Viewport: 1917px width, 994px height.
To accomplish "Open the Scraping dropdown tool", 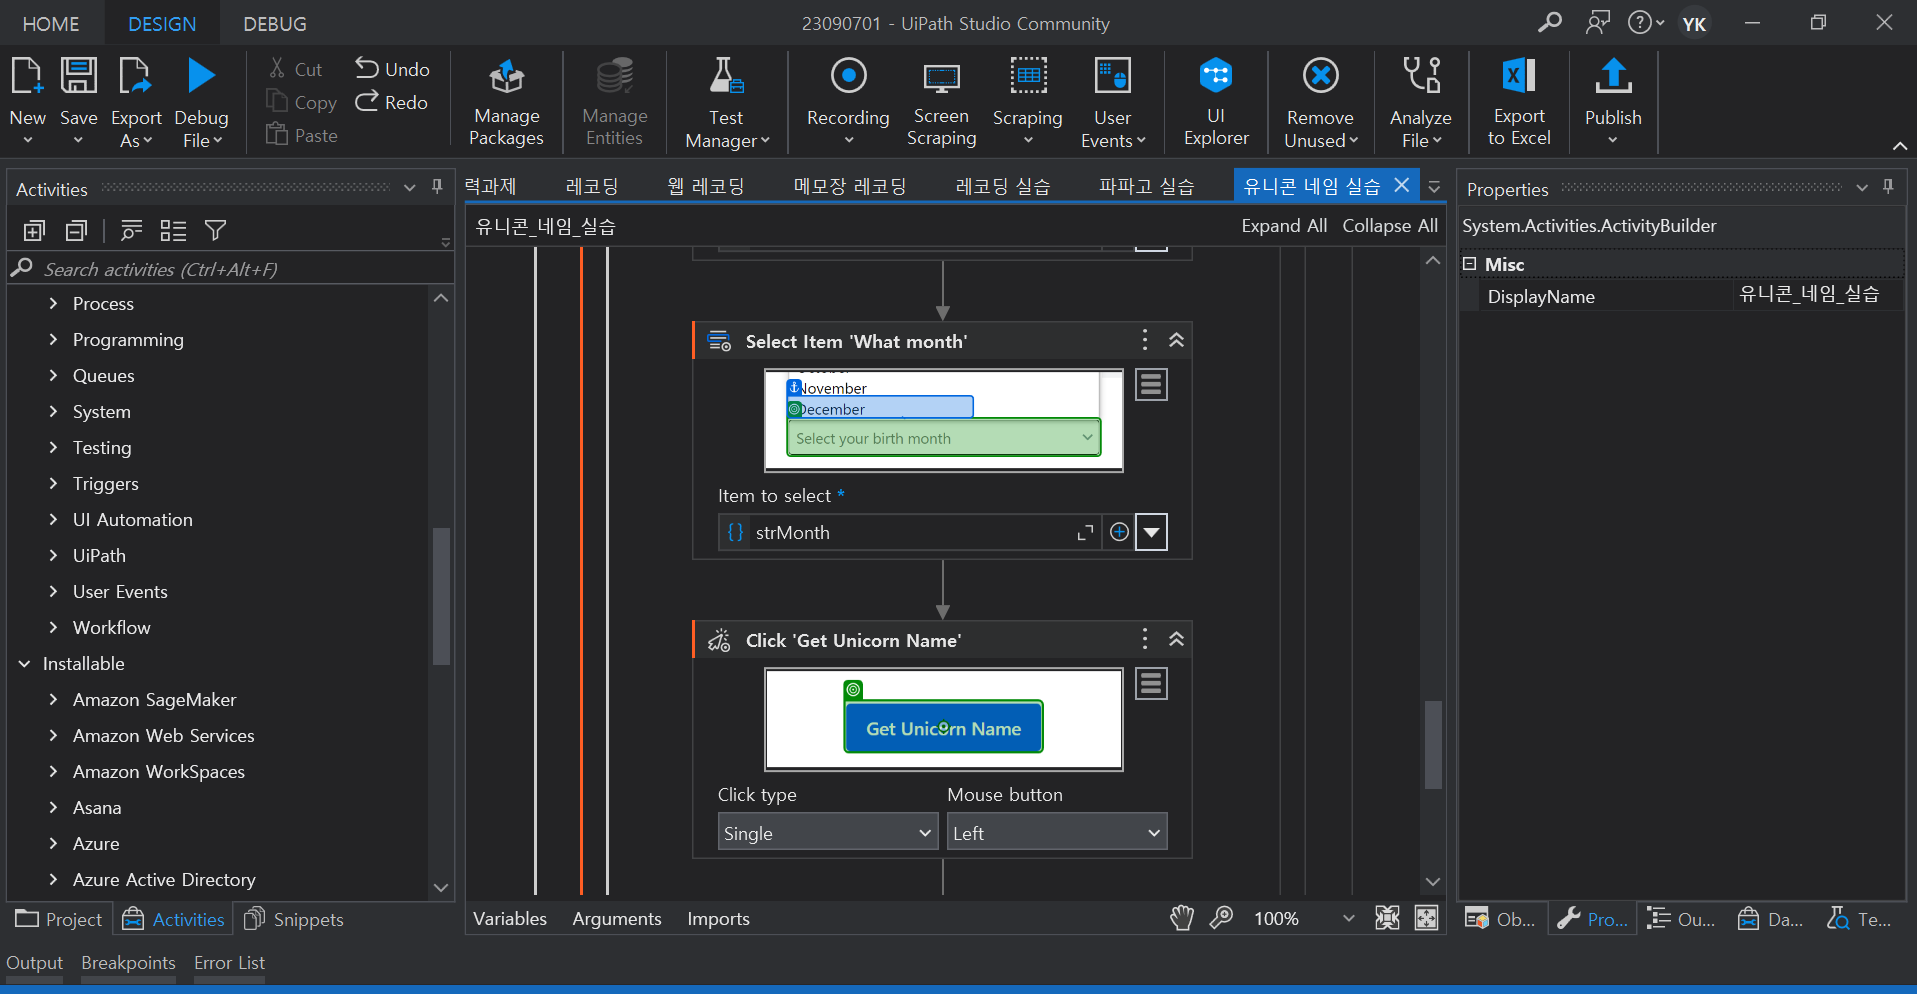I will [x=1027, y=102].
